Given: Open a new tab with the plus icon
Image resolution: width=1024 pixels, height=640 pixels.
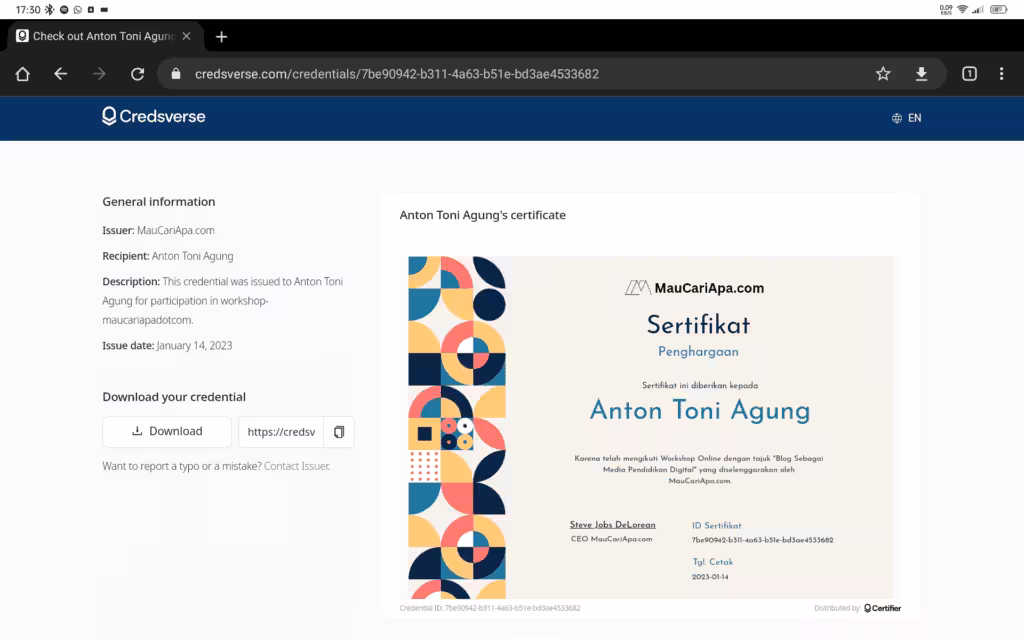Looking at the screenshot, I should click(x=221, y=37).
